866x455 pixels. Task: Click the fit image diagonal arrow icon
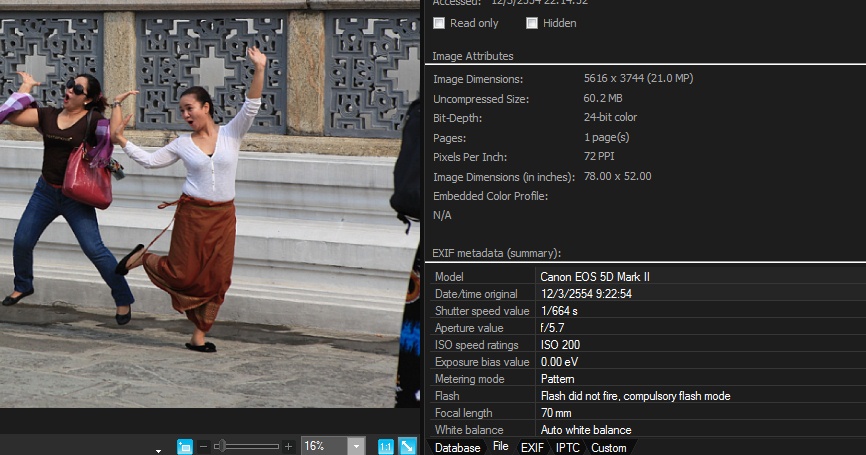(x=408, y=446)
